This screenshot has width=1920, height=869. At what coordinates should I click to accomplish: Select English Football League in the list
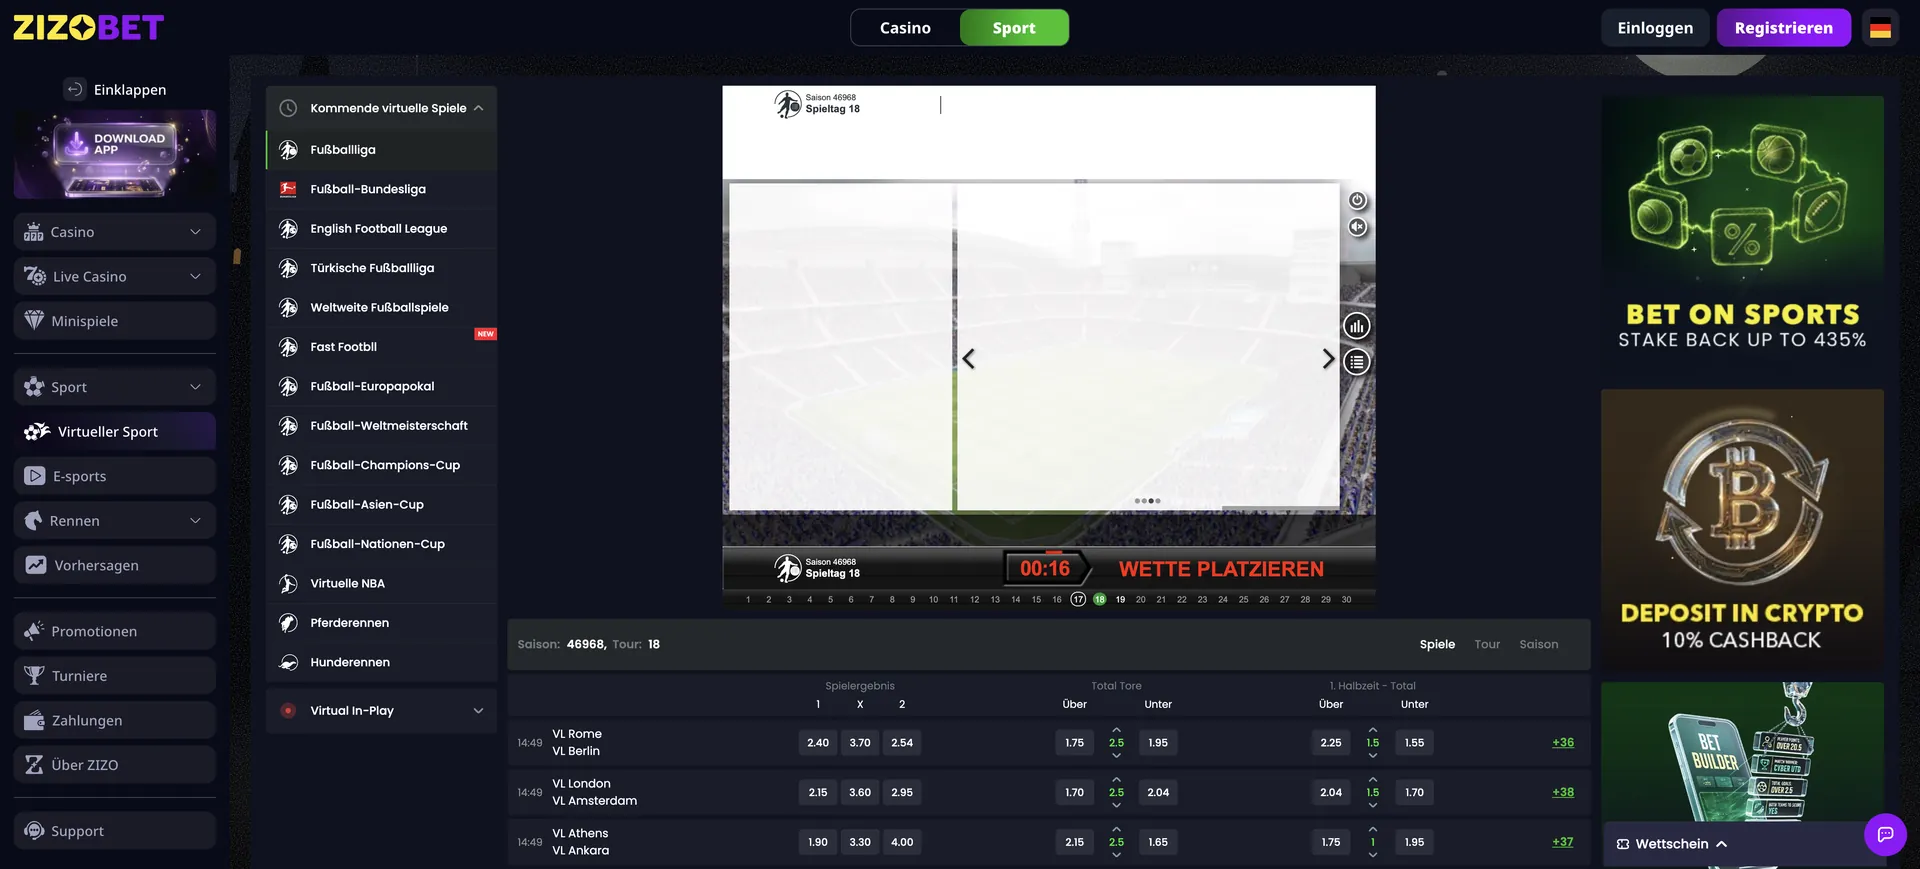[x=381, y=228]
